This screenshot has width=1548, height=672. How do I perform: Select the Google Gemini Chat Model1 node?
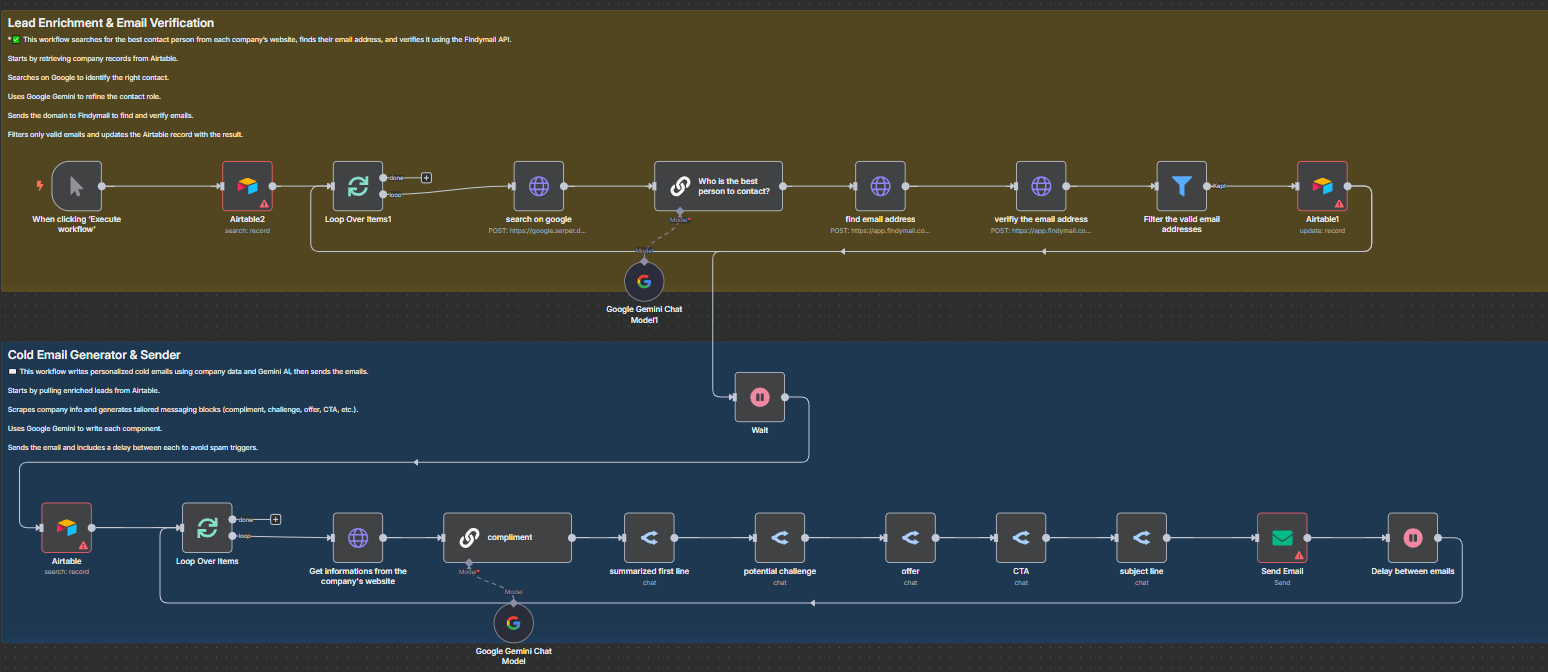(x=644, y=281)
